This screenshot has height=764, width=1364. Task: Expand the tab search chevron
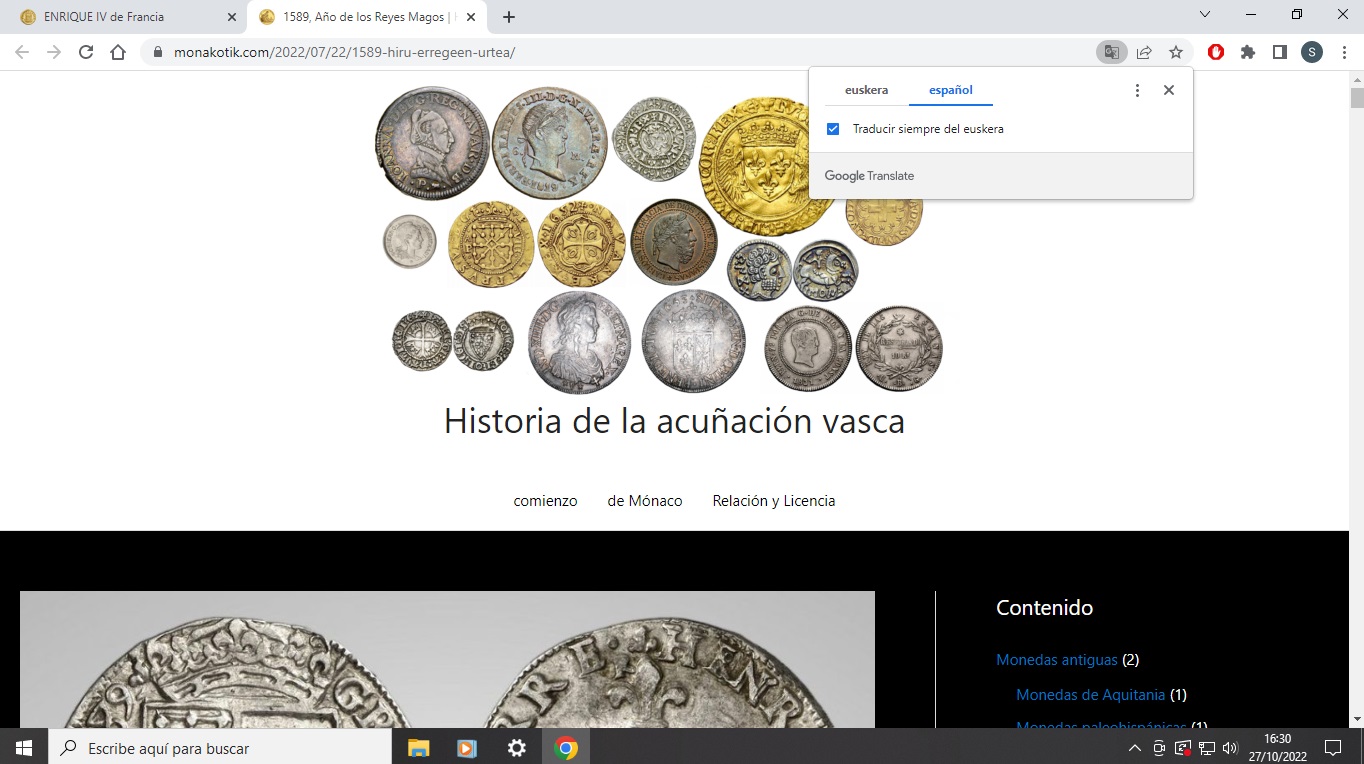point(1204,14)
